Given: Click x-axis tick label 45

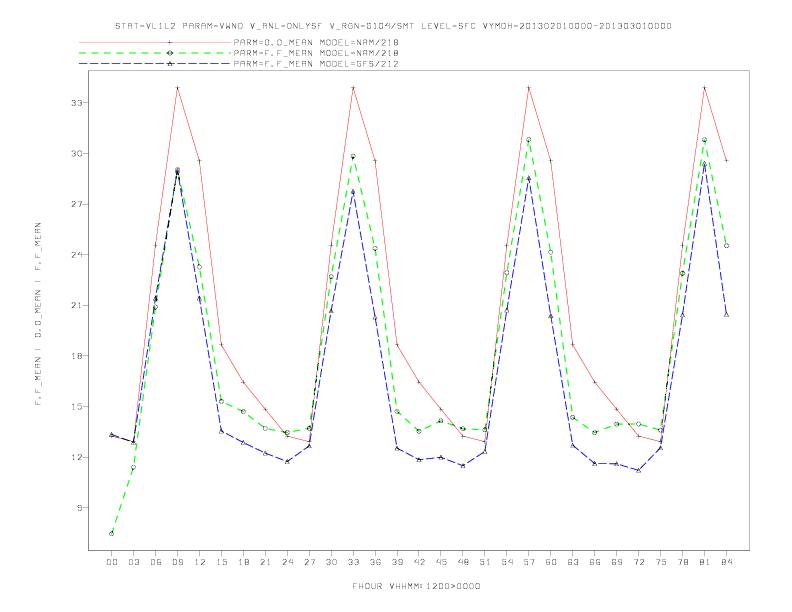Looking at the screenshot, I should 441,562.
